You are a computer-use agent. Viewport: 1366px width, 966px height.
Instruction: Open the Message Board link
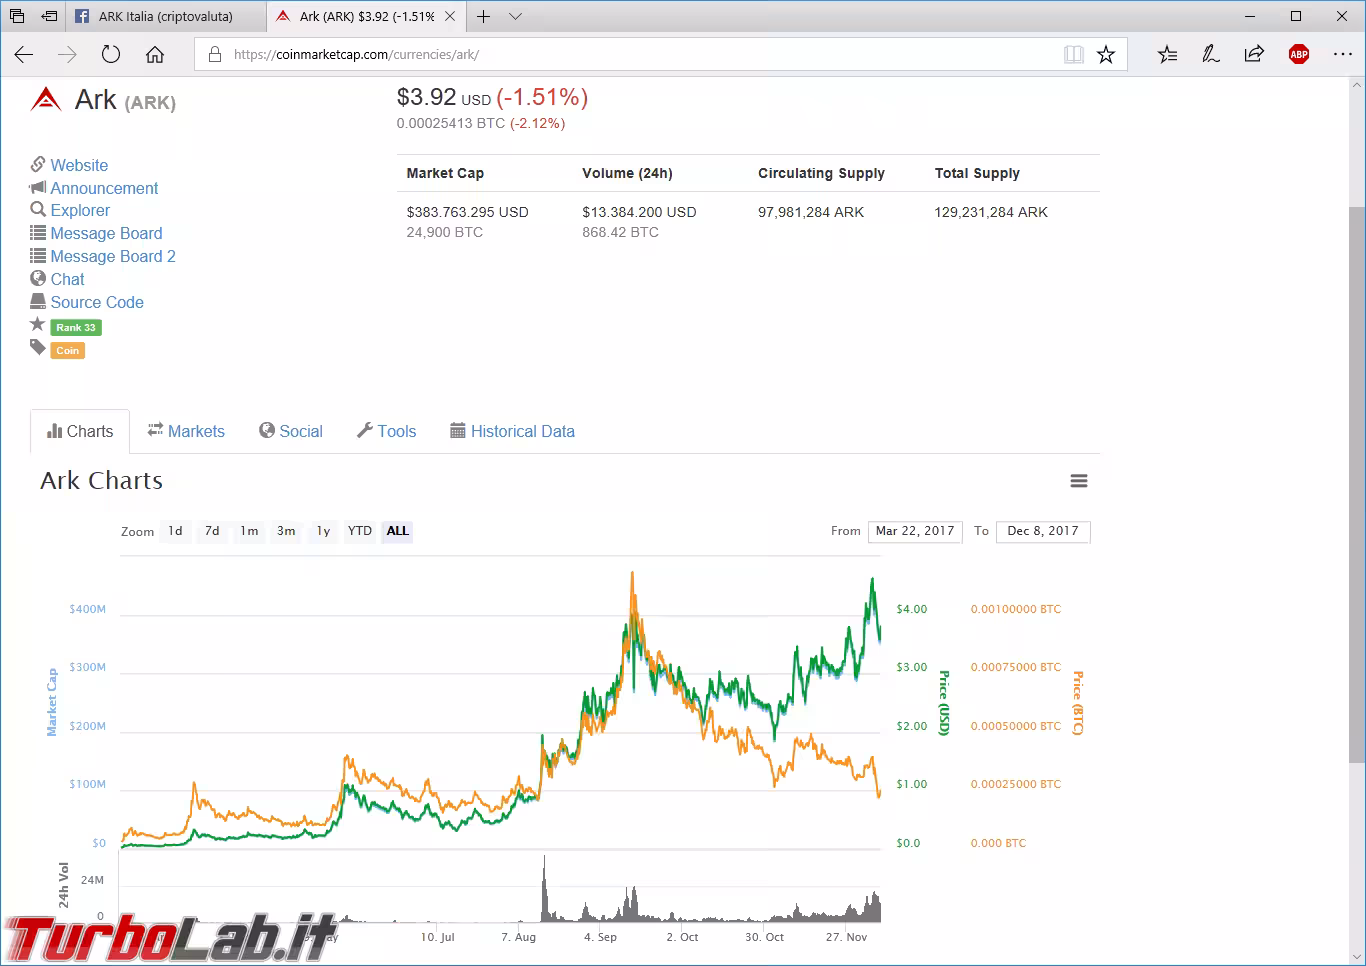106,233
